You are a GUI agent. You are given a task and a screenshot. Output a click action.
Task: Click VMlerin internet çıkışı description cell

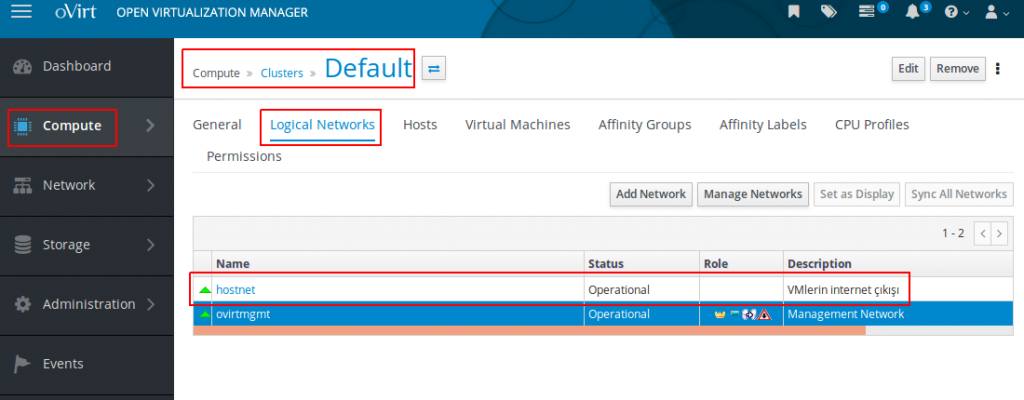tap(898, 290)
